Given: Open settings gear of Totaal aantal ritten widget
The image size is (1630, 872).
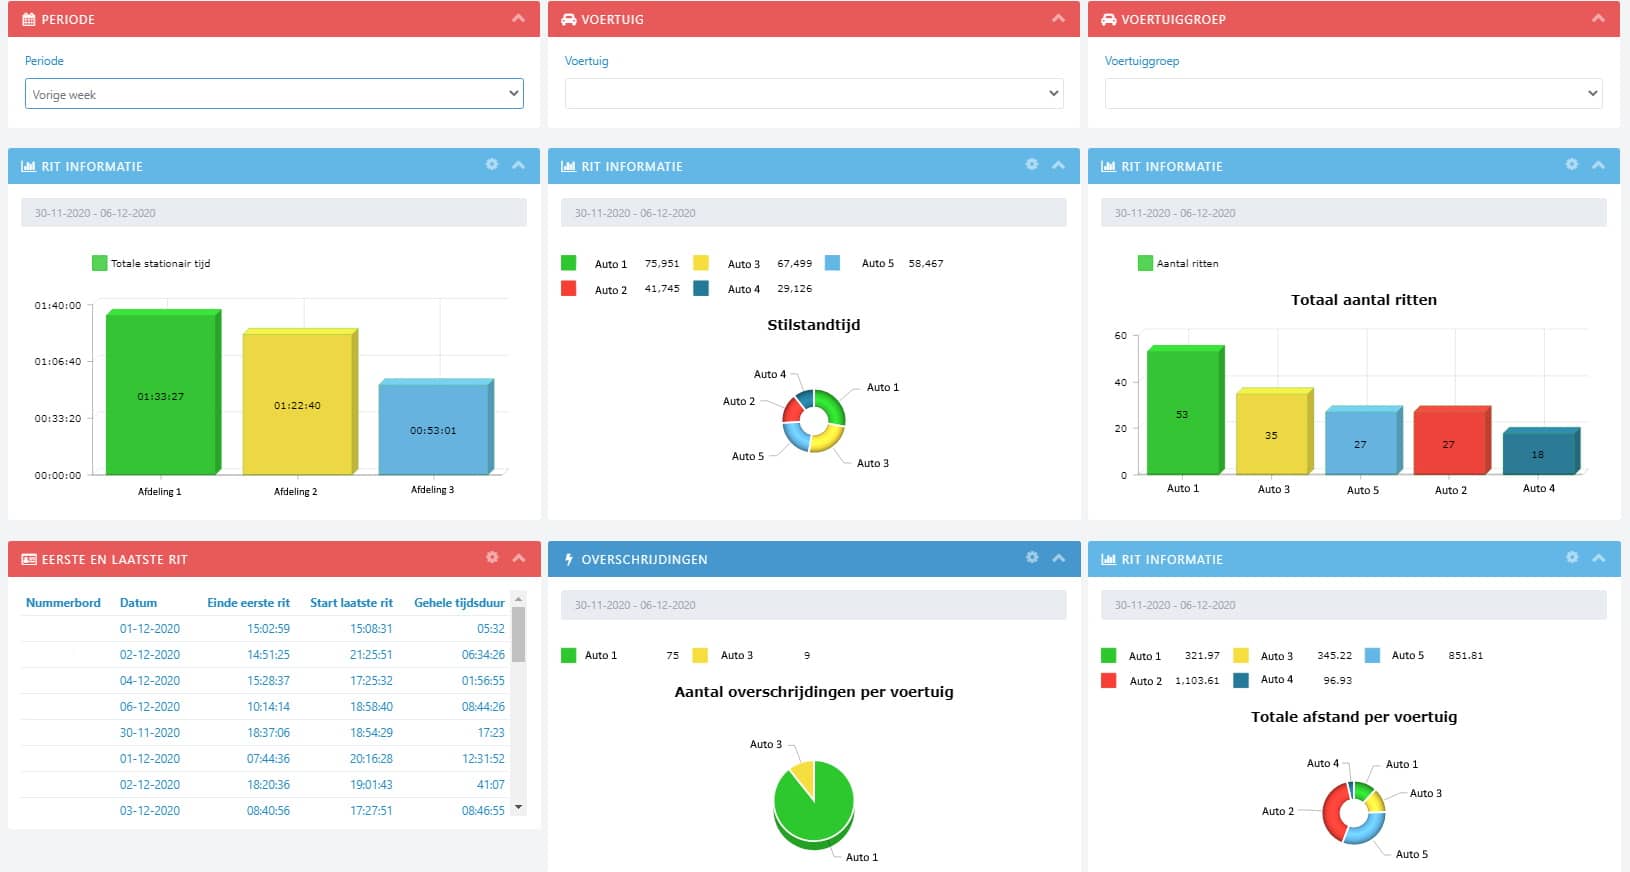Looking at the screenshot, I should (1571, 165).
